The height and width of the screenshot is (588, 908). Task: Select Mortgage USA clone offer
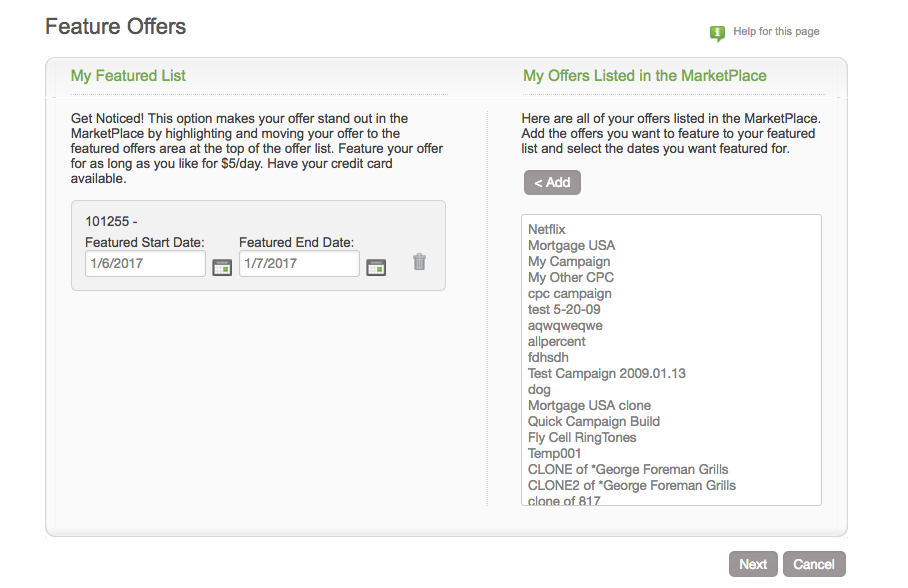[671, 406]
